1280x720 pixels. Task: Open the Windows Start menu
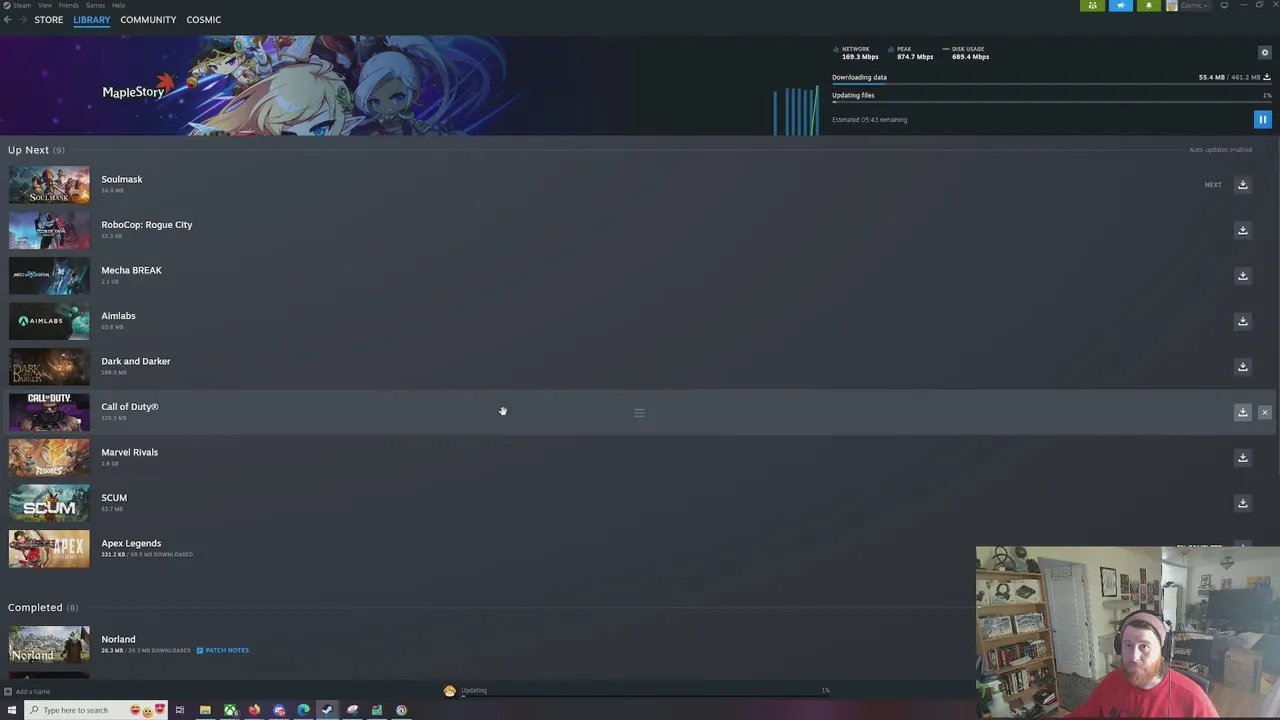point(12,710)
